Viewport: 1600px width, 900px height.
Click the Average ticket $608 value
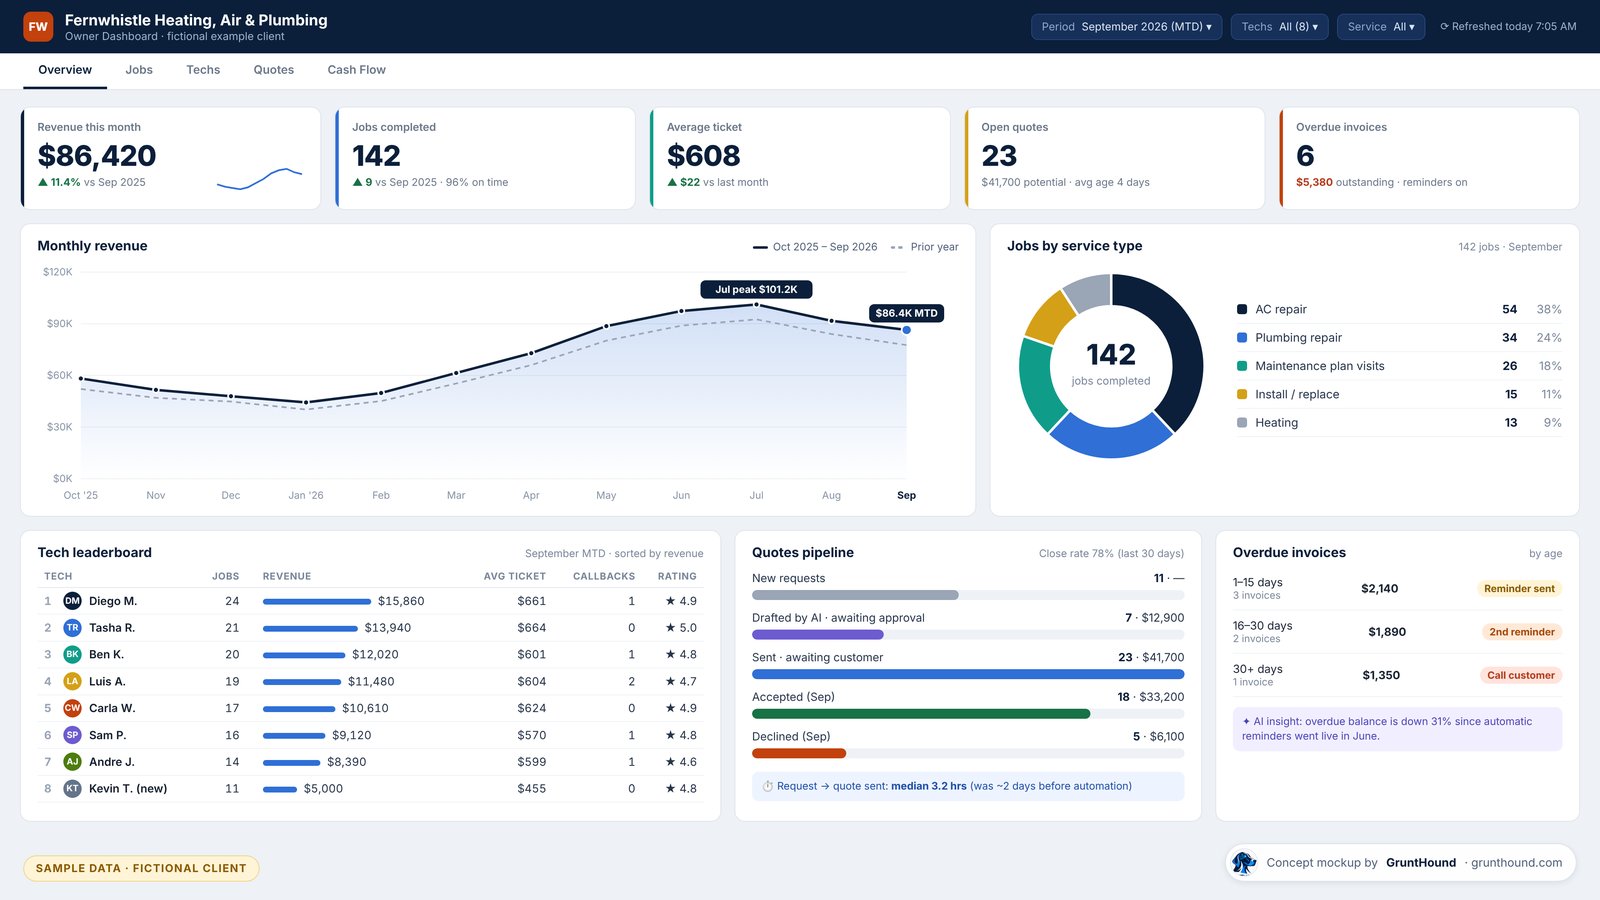tap(704, 156)
